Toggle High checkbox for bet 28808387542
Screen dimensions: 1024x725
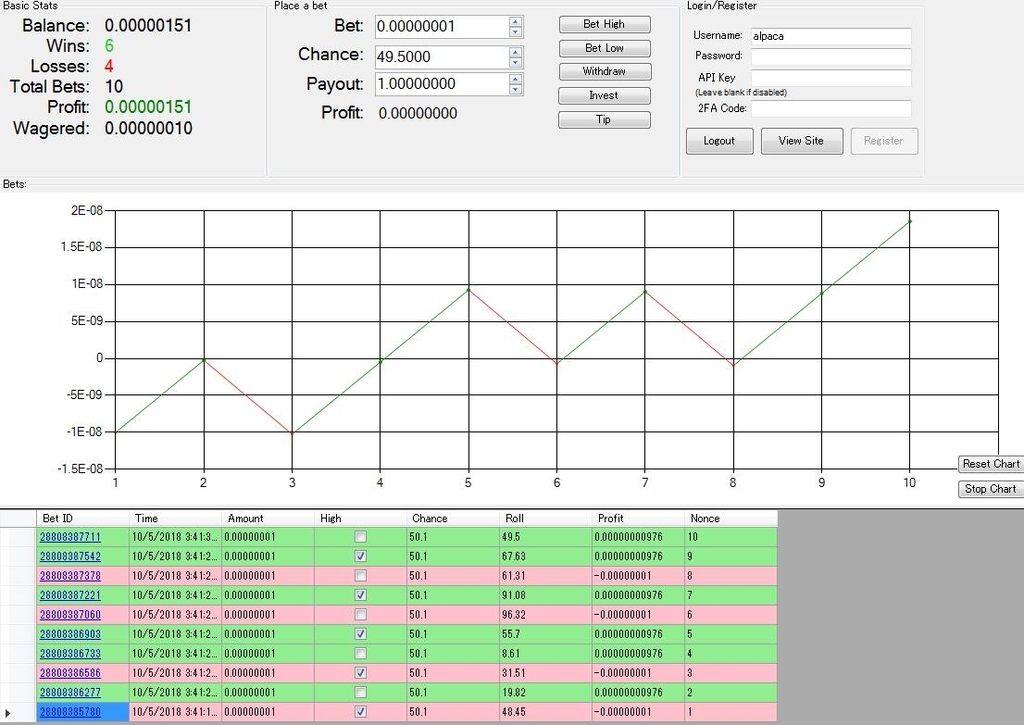pyautogui.click(x=360, y=556)
